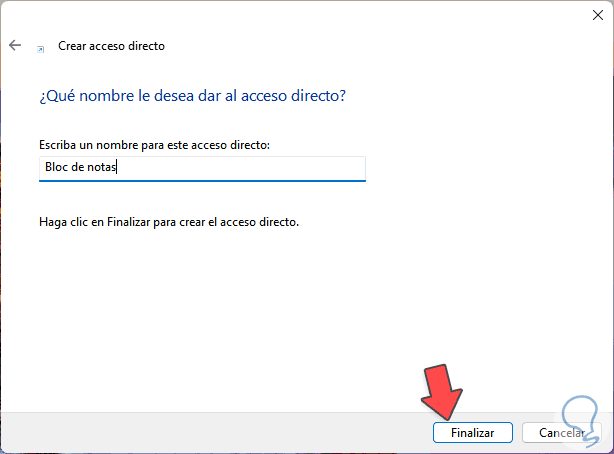Image resolution: width=614 pixels, height=454 pixels.
Task: Click the text "Bloc de notas" in the field
Action: pyautogui.click(x=81, y=168)
